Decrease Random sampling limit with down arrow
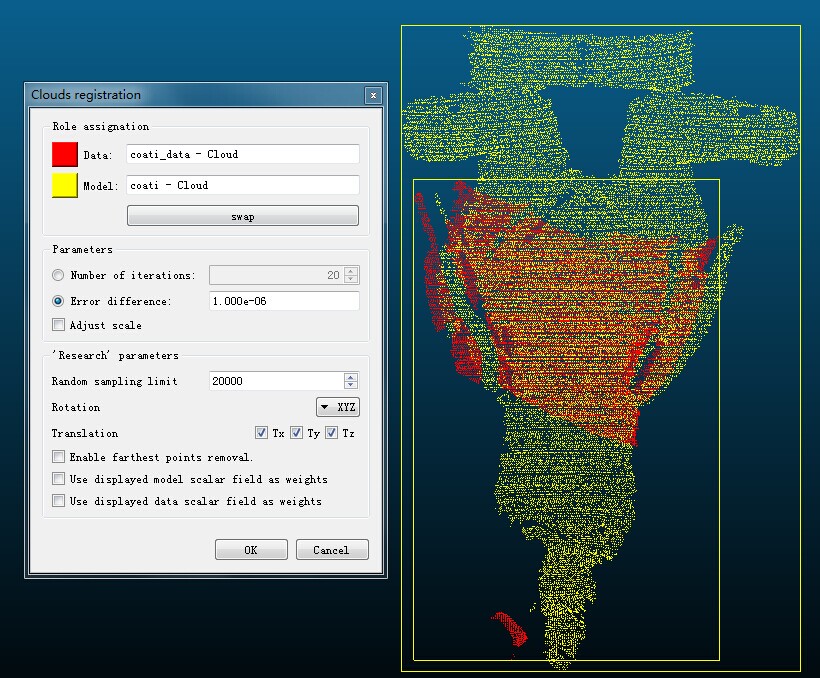Image resolution: width=820 pixels, height=678 pixels. (x=350, y=385)
